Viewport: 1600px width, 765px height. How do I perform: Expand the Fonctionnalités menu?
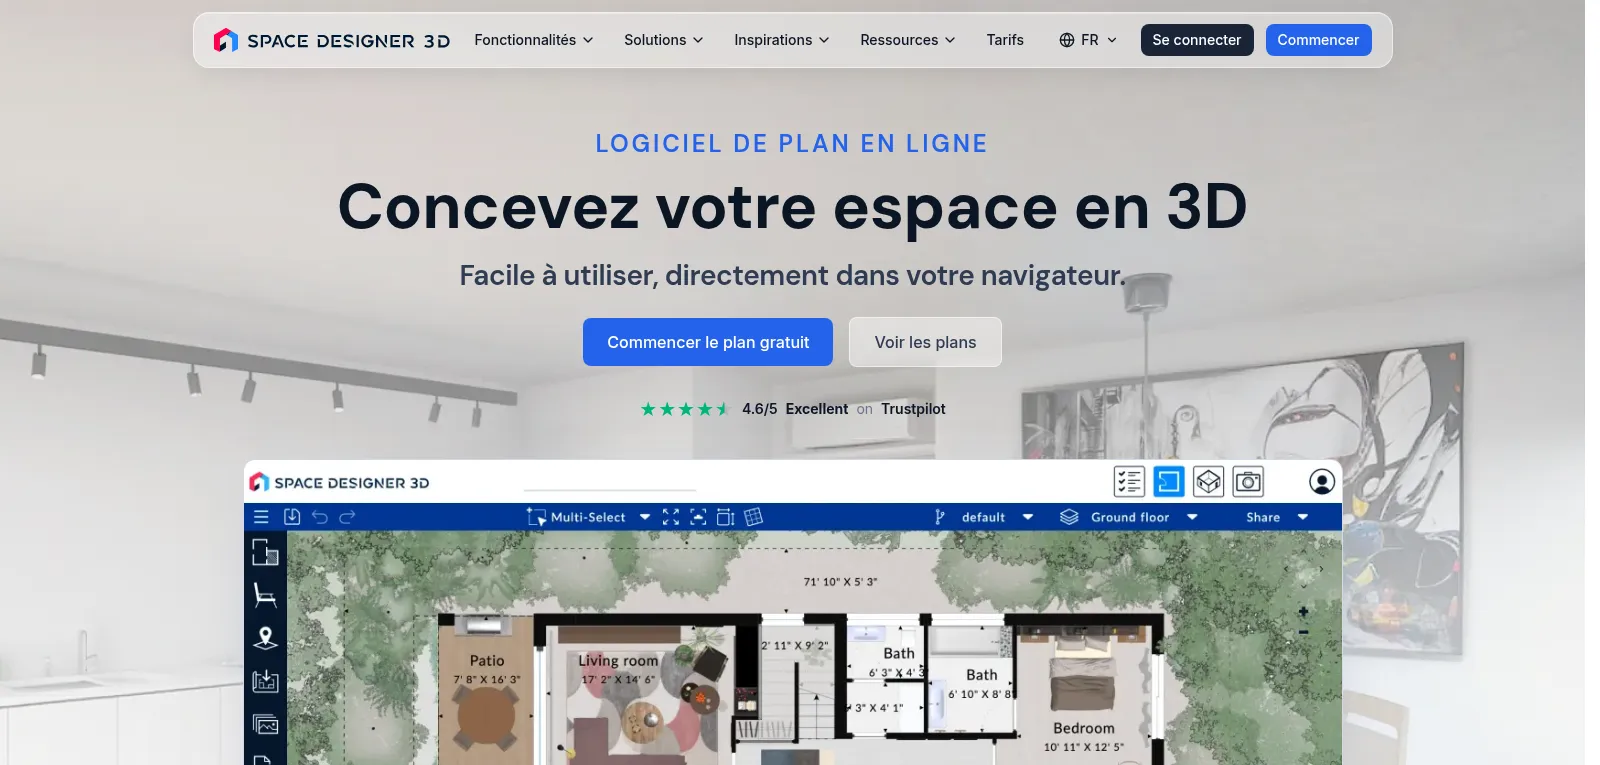pyautogui.click(x=534, y=40)
